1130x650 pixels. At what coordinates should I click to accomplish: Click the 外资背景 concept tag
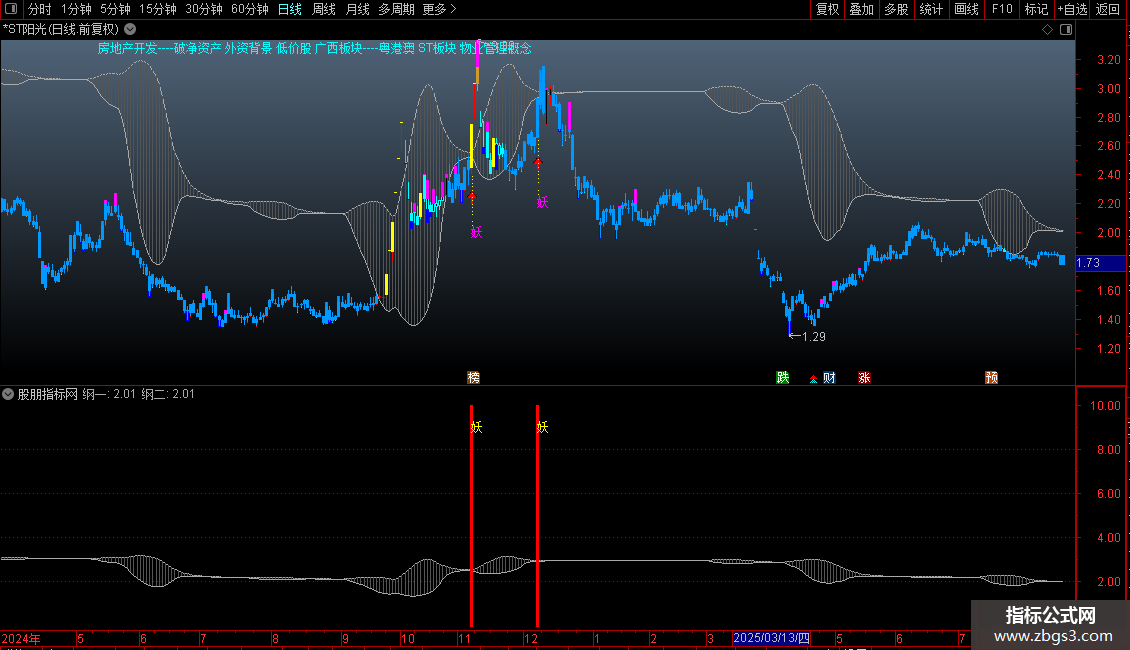coord(249,48)
